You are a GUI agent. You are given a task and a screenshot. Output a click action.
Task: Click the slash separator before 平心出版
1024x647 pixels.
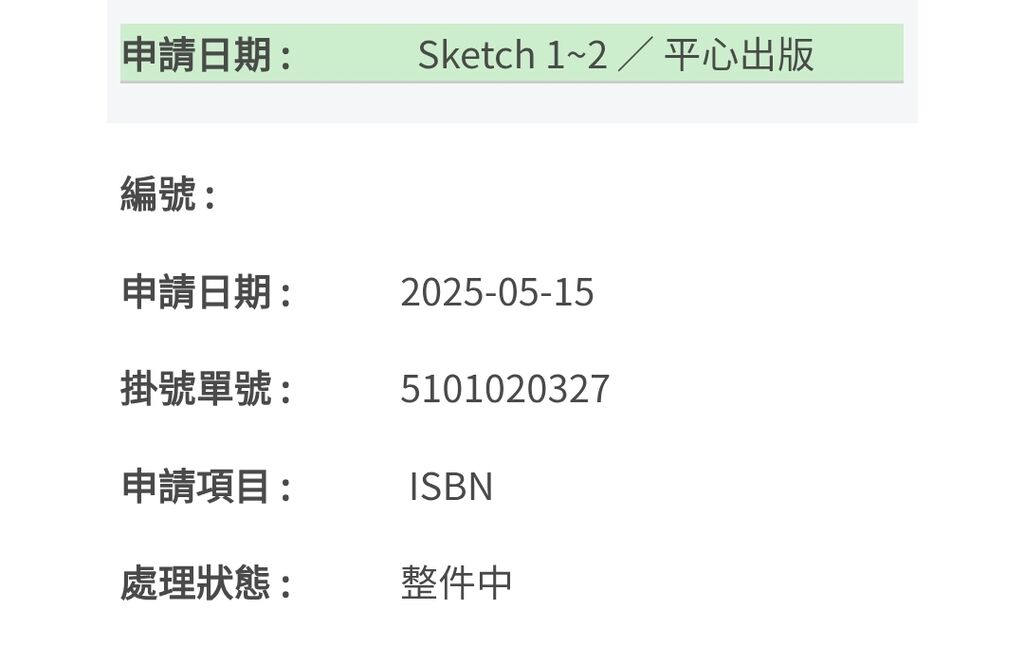point(635,54)
